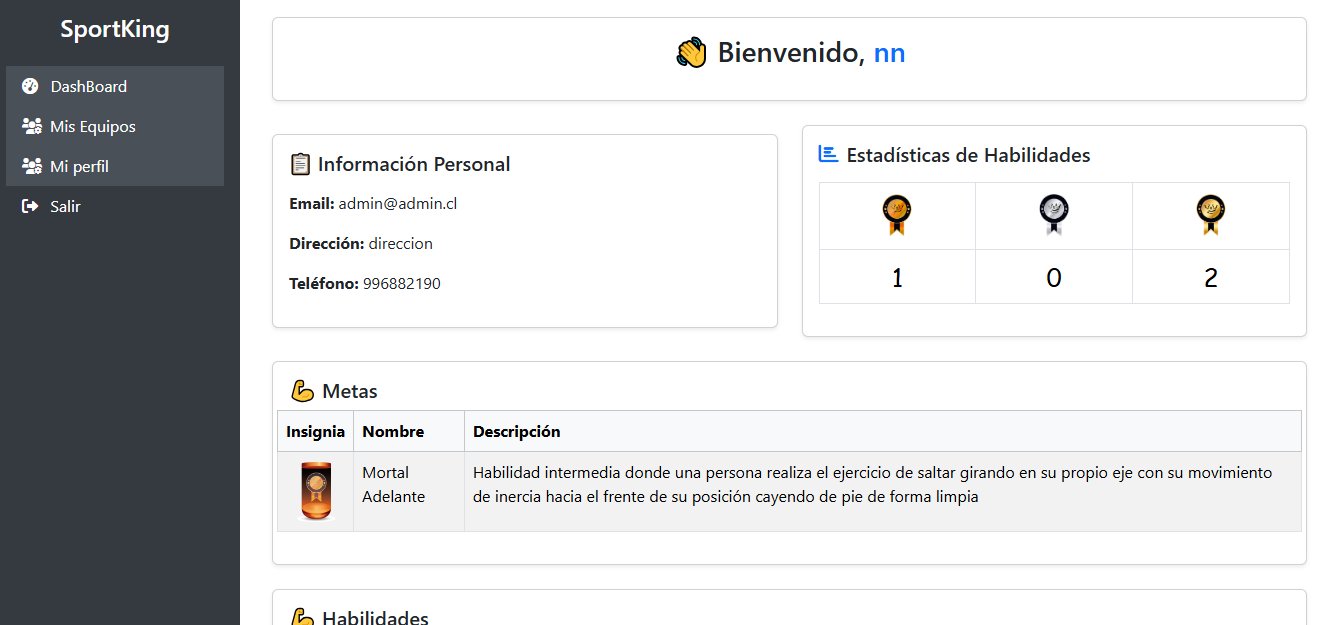Click the Insignia column header
The image size is (1319, 625).
point(315,431)
